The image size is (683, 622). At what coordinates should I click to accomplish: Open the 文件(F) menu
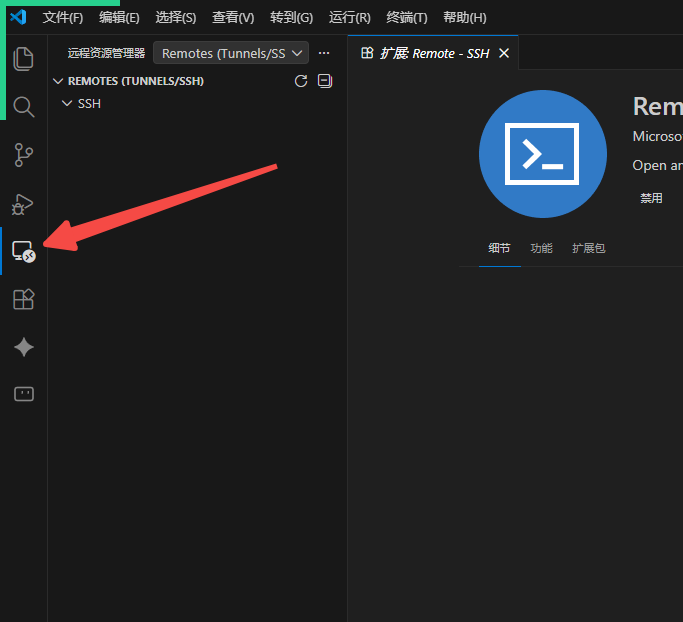pos(62,18)
